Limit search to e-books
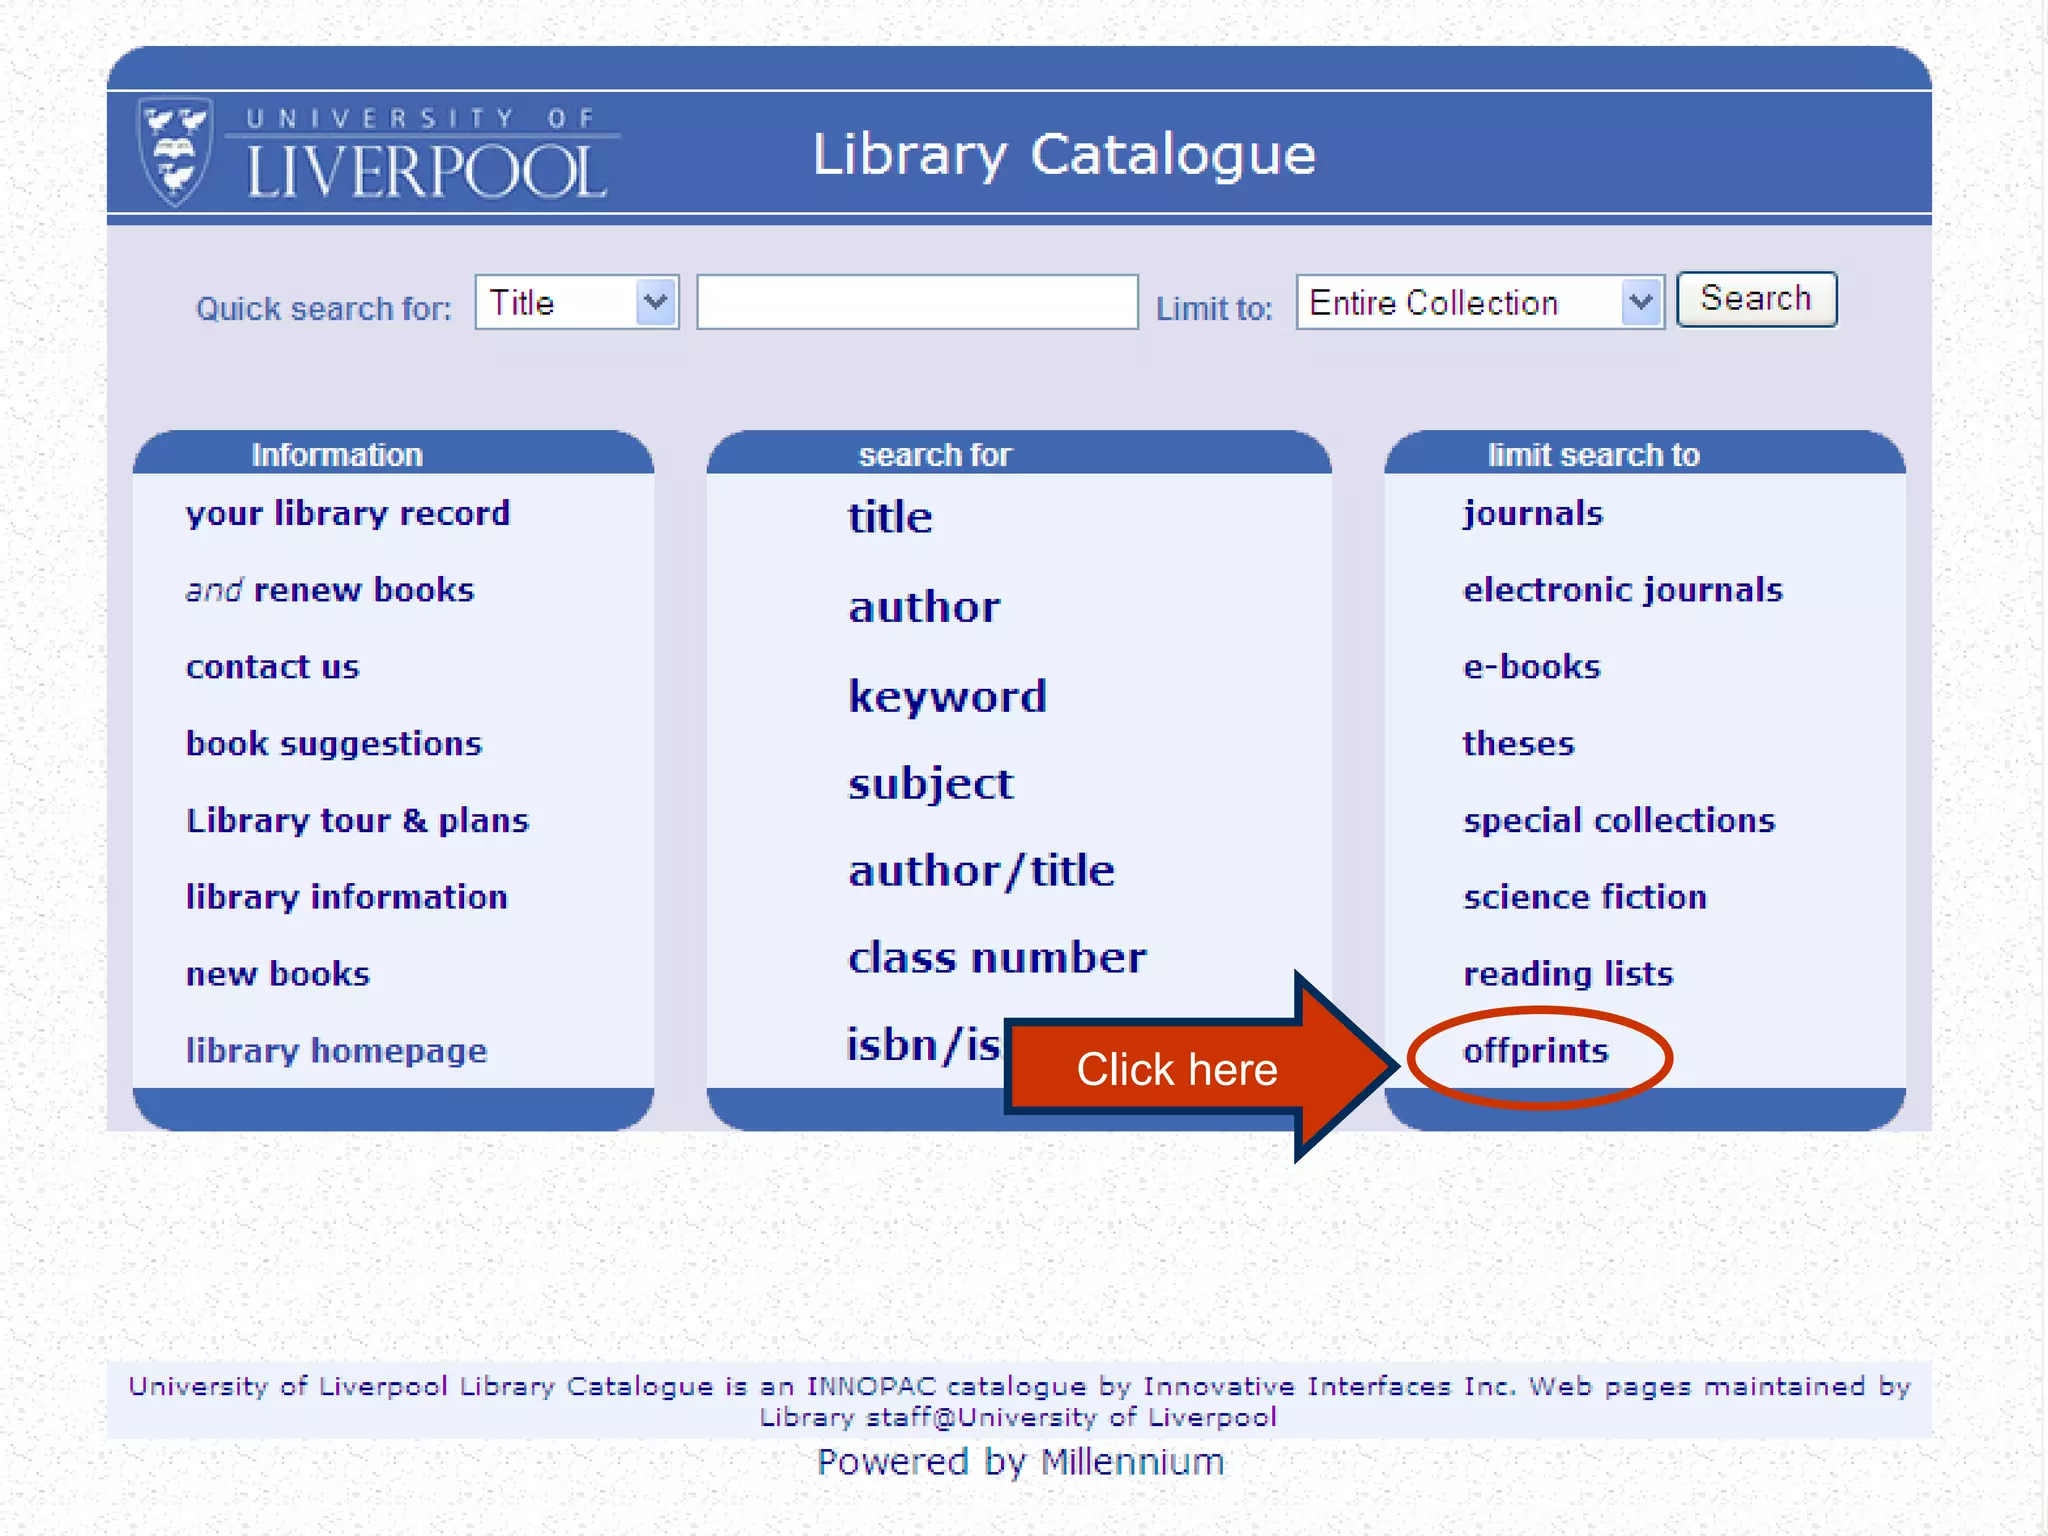2048x1536 pixels. 1531,667
